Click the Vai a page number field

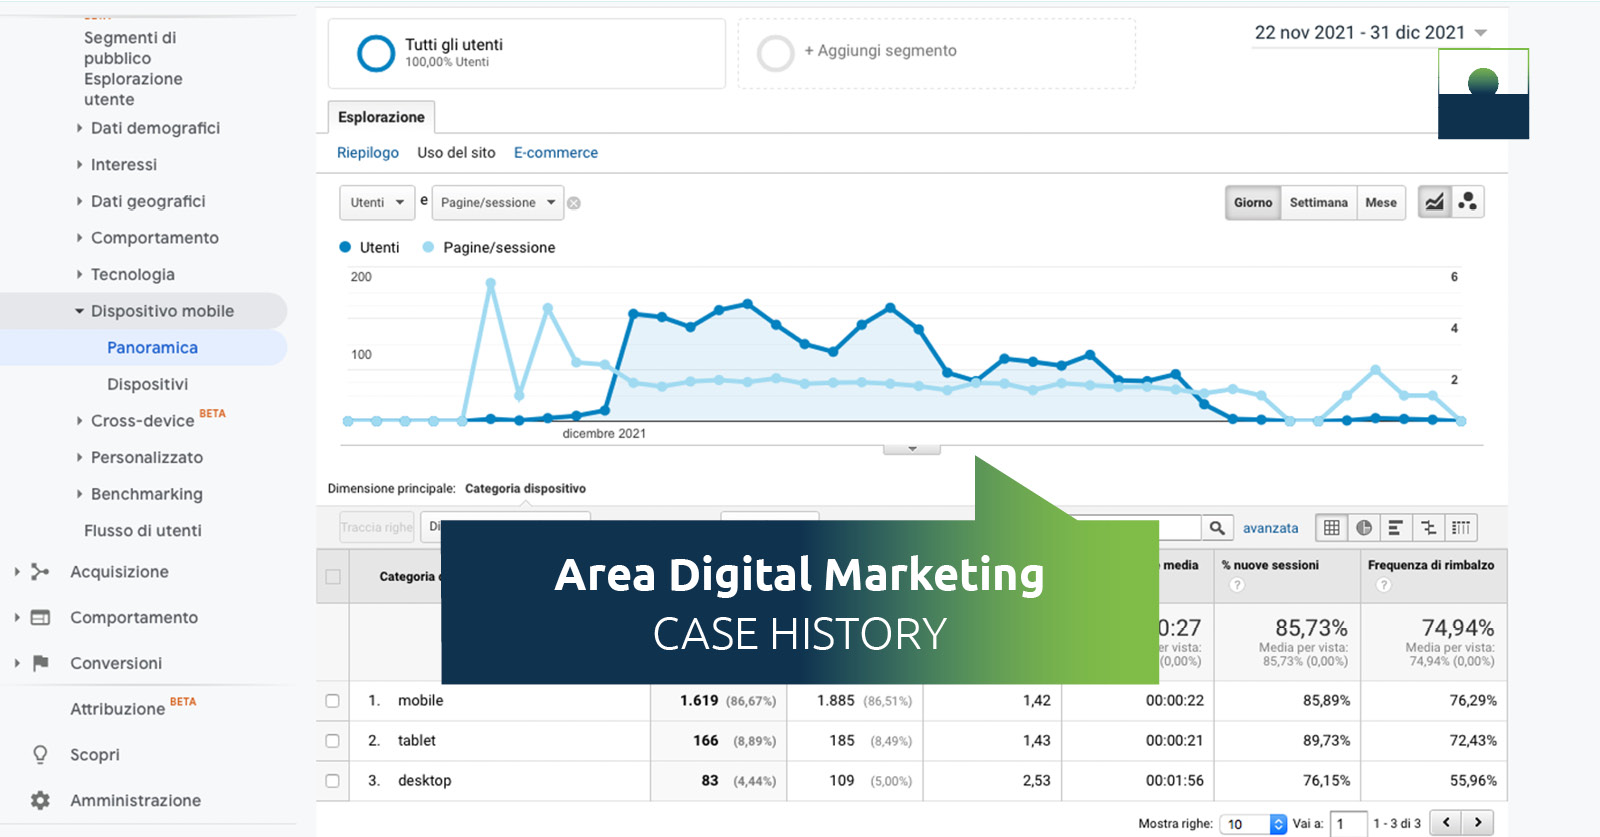pos(1348,824)
